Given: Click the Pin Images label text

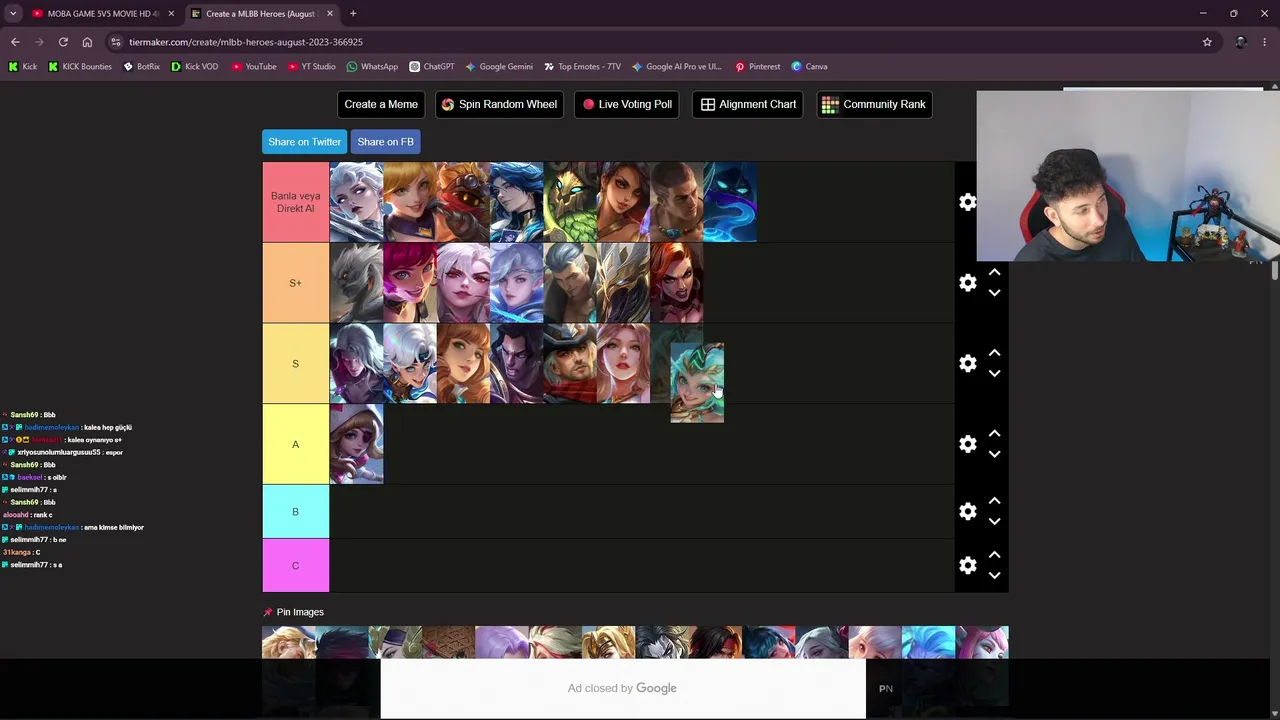Looking at the screenshot, I should [x=300, y=612].
